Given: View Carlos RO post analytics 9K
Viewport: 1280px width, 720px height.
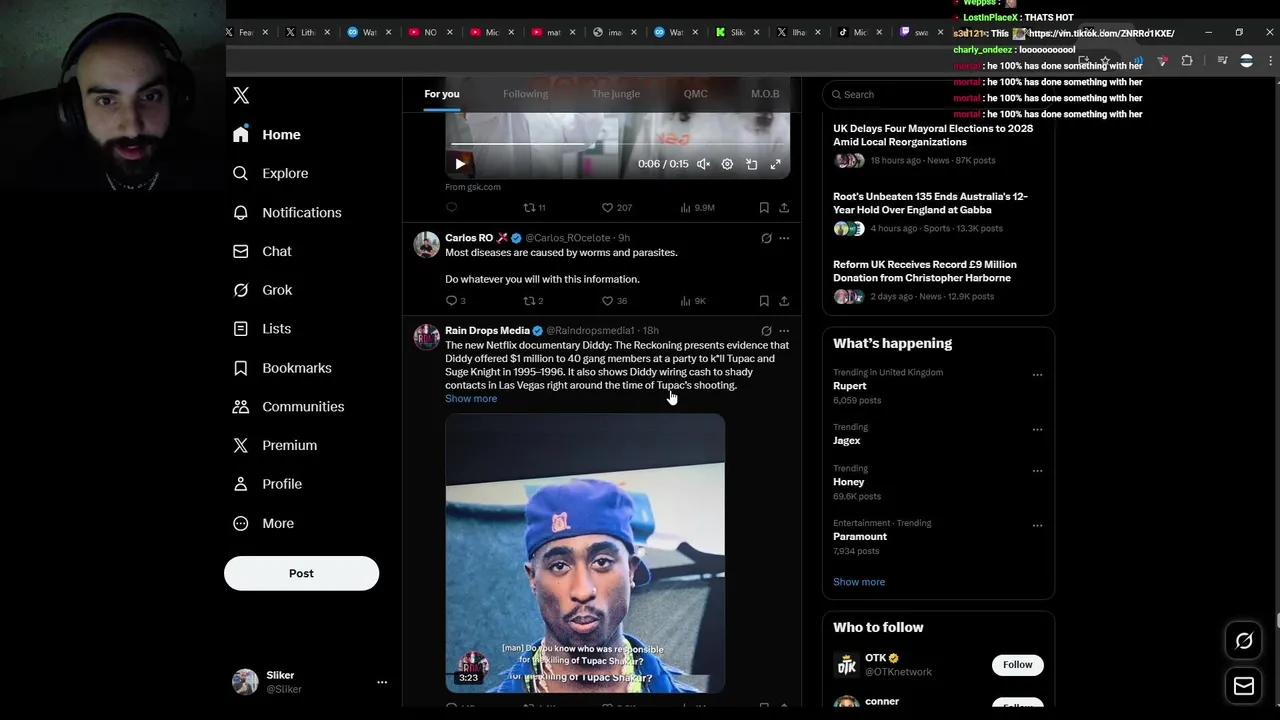Looking at the screenshot, I should [693, 301].
